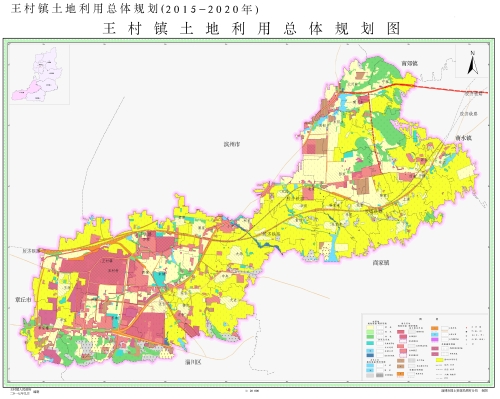Click the bright yellow legend swatch
500x399 pixels.
click(440, 360)
